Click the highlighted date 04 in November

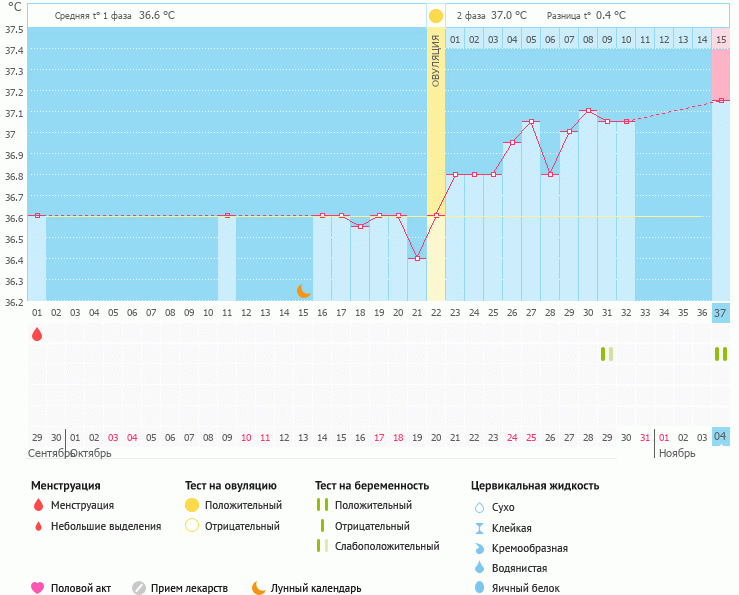coord(720,437)
